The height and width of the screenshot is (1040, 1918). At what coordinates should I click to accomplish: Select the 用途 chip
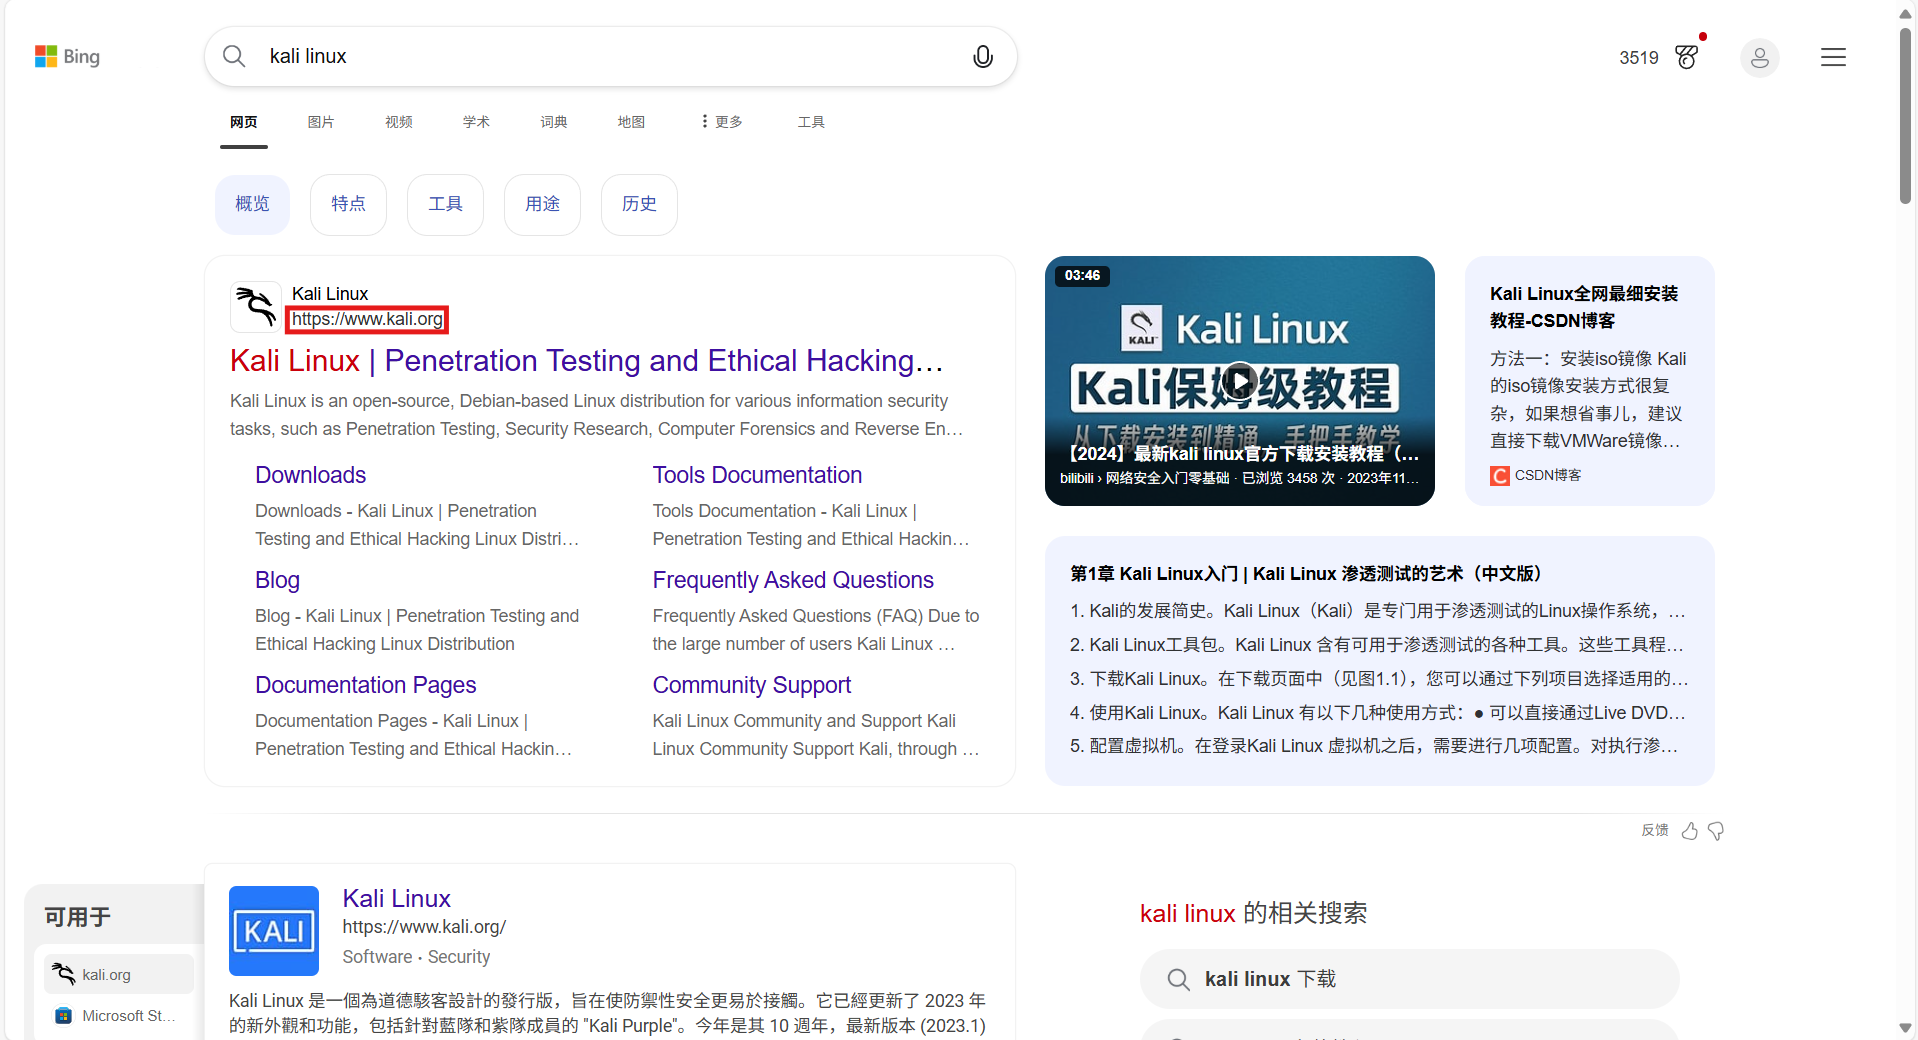542,204
